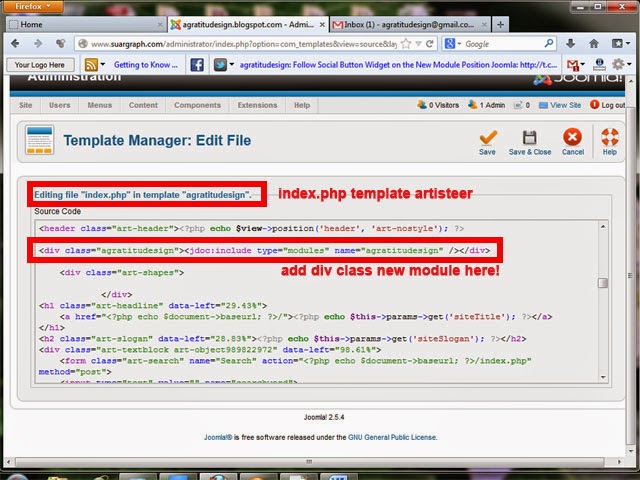640x480 pixels.
Task: Open the Site menu
Action: tap(25, 105)
